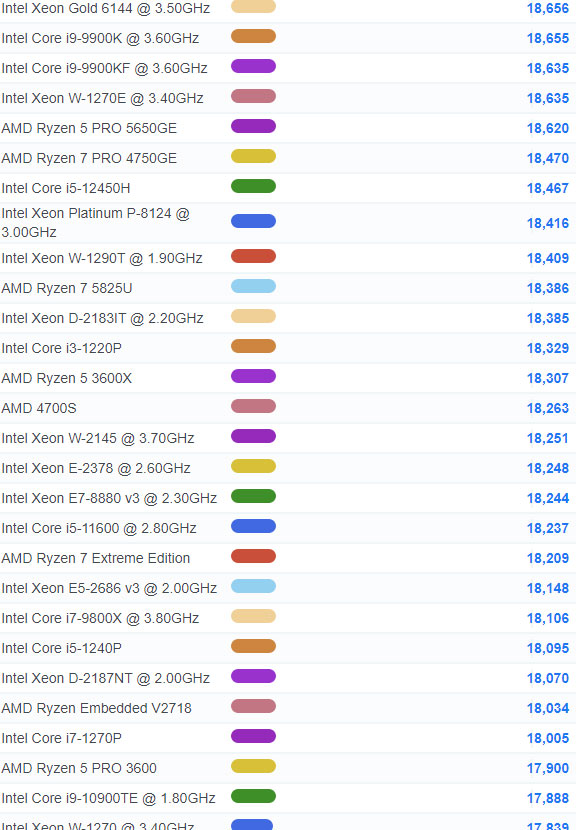576x830 pixels.
Task: Select Intel Xeon W-1290T @ 1.90GHz name
Action: pyautogui.click(x=102, y=258)
